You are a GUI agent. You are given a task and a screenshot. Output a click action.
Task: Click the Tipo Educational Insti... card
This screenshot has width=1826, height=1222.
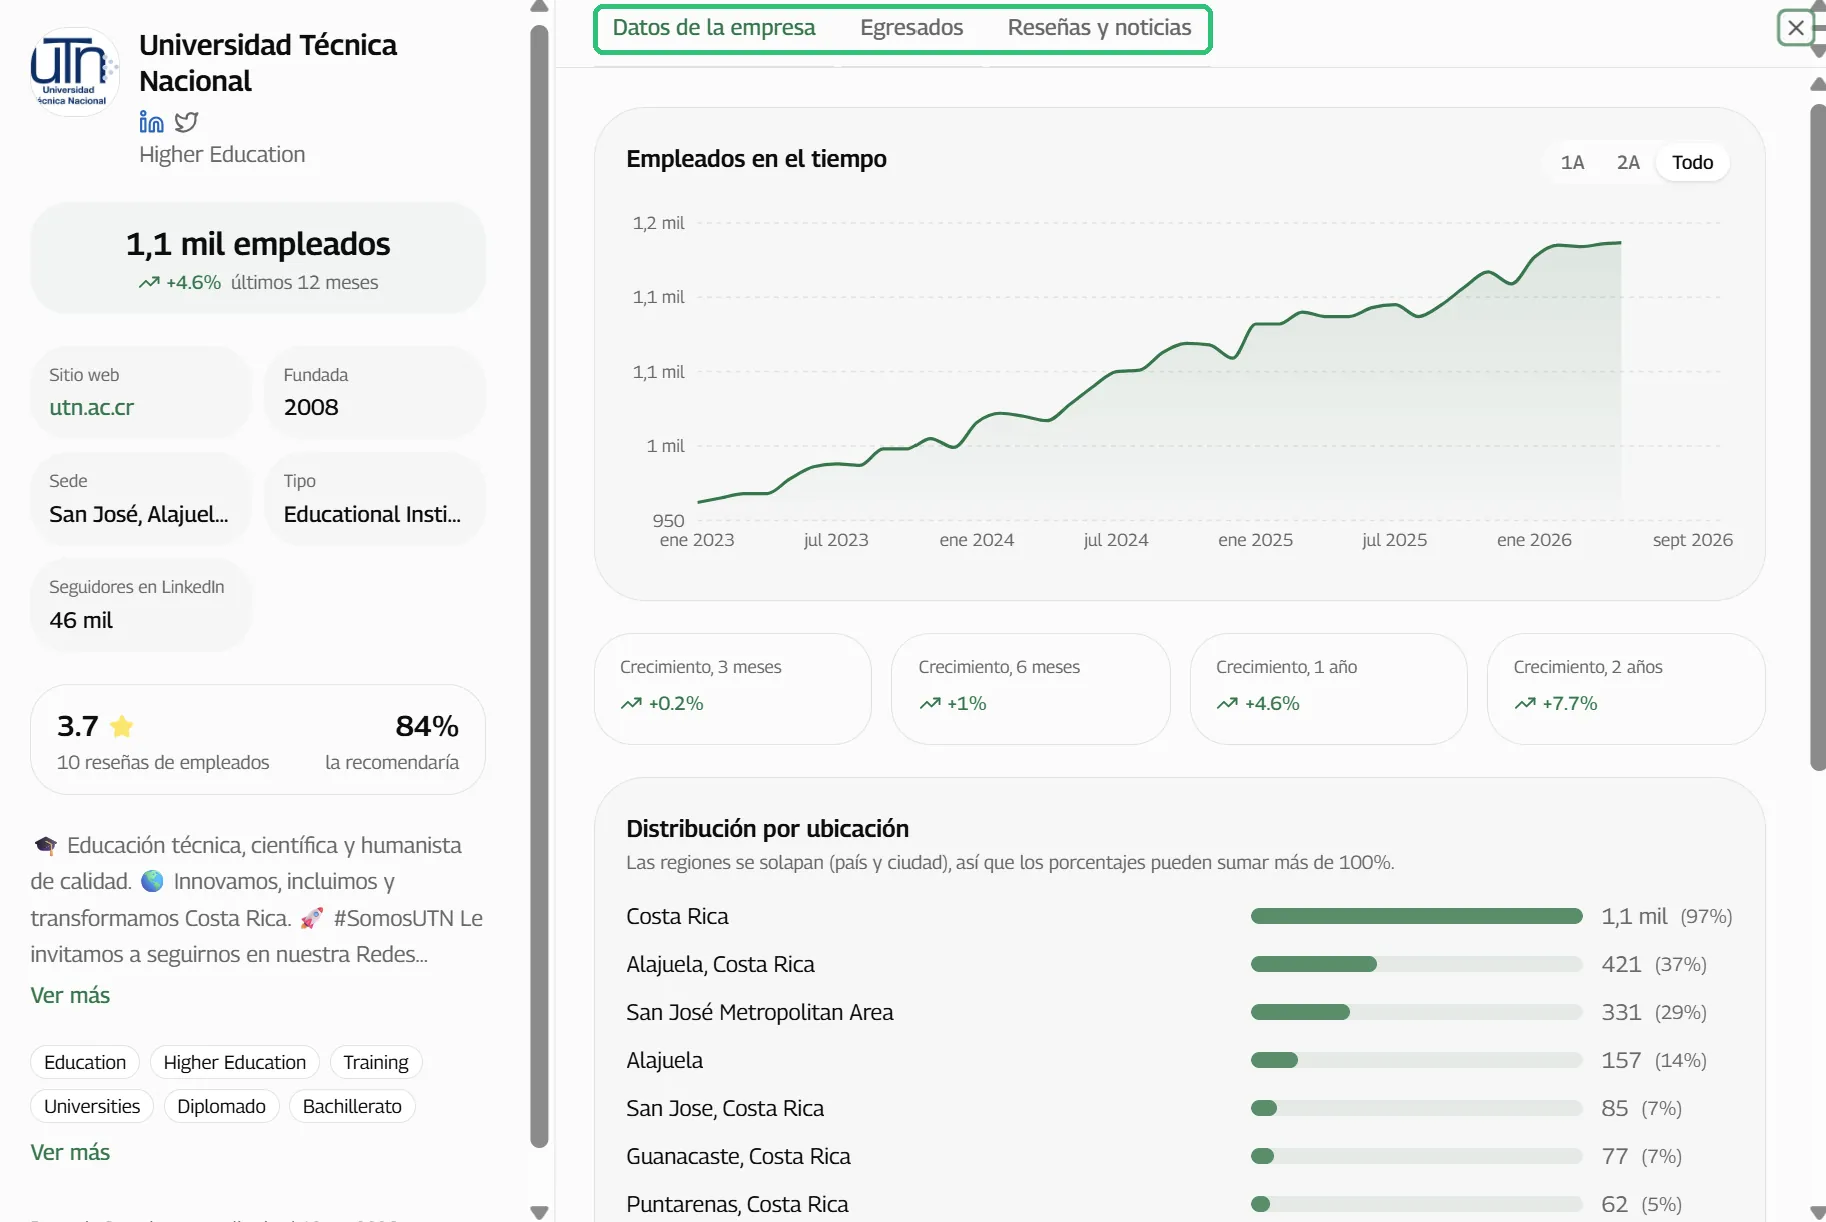pyautogui.click(x=375, y=498)
